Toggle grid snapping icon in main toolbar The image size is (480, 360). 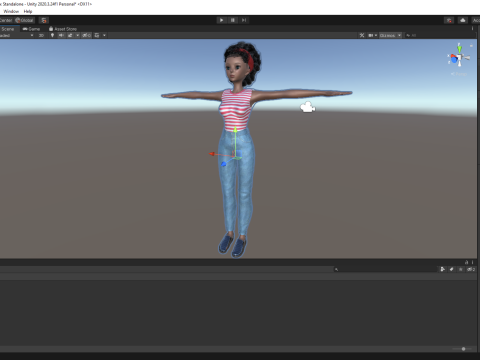pyautogui.click(x=44, y=20)
